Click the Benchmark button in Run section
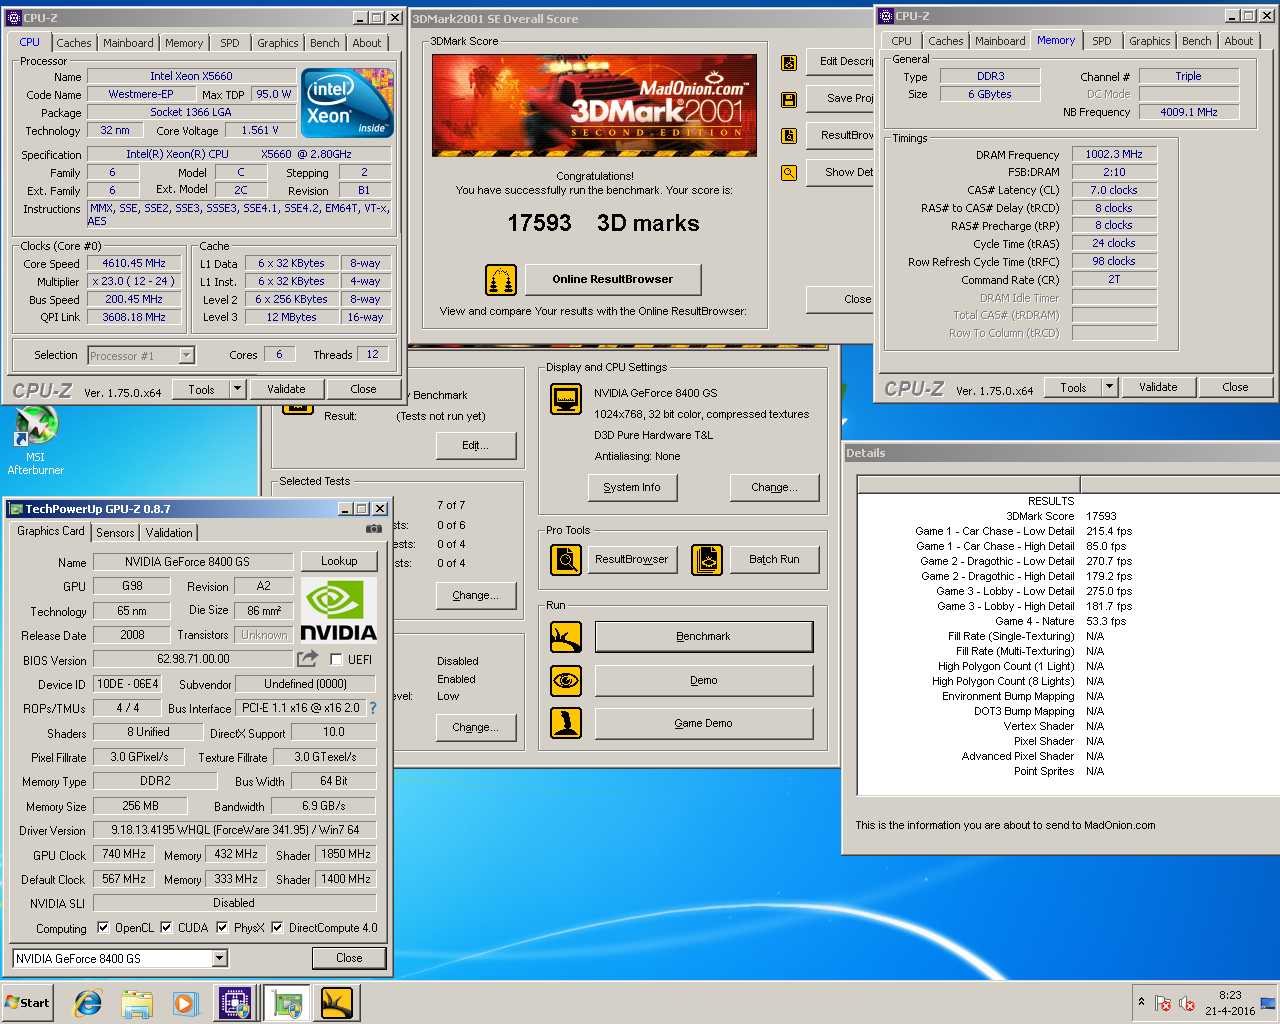The width and height of the screenshot is (1280, 1024). click(704, 637)
